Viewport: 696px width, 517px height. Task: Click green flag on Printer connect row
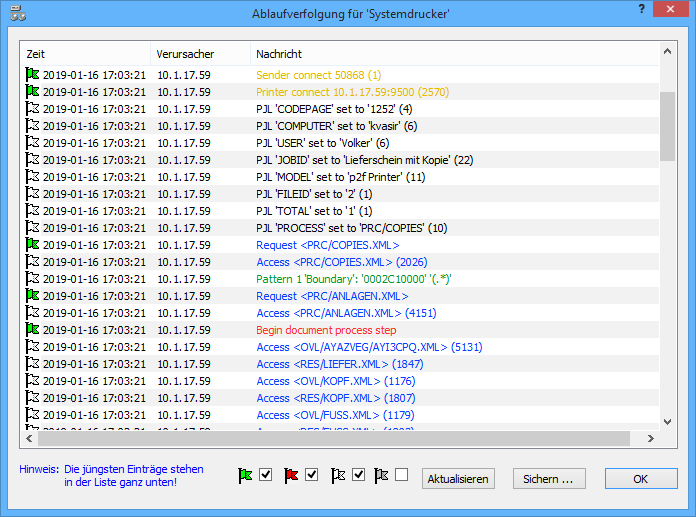[33, 92]
